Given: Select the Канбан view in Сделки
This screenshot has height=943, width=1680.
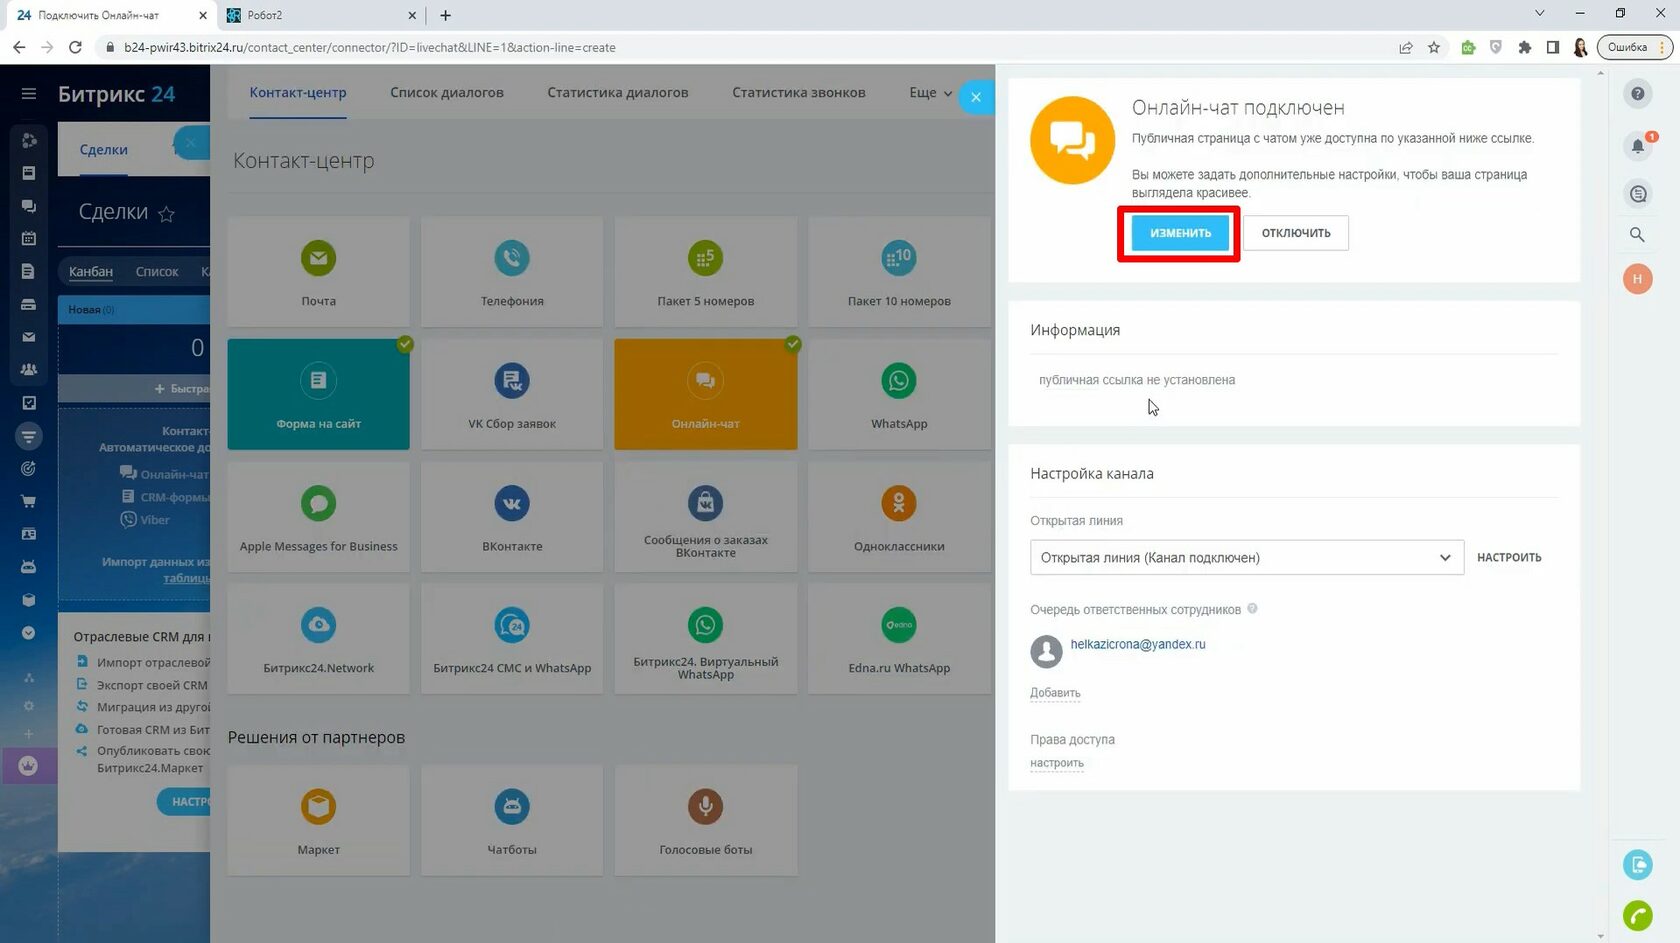Looking at the screenshot, I should coord(91,272).
